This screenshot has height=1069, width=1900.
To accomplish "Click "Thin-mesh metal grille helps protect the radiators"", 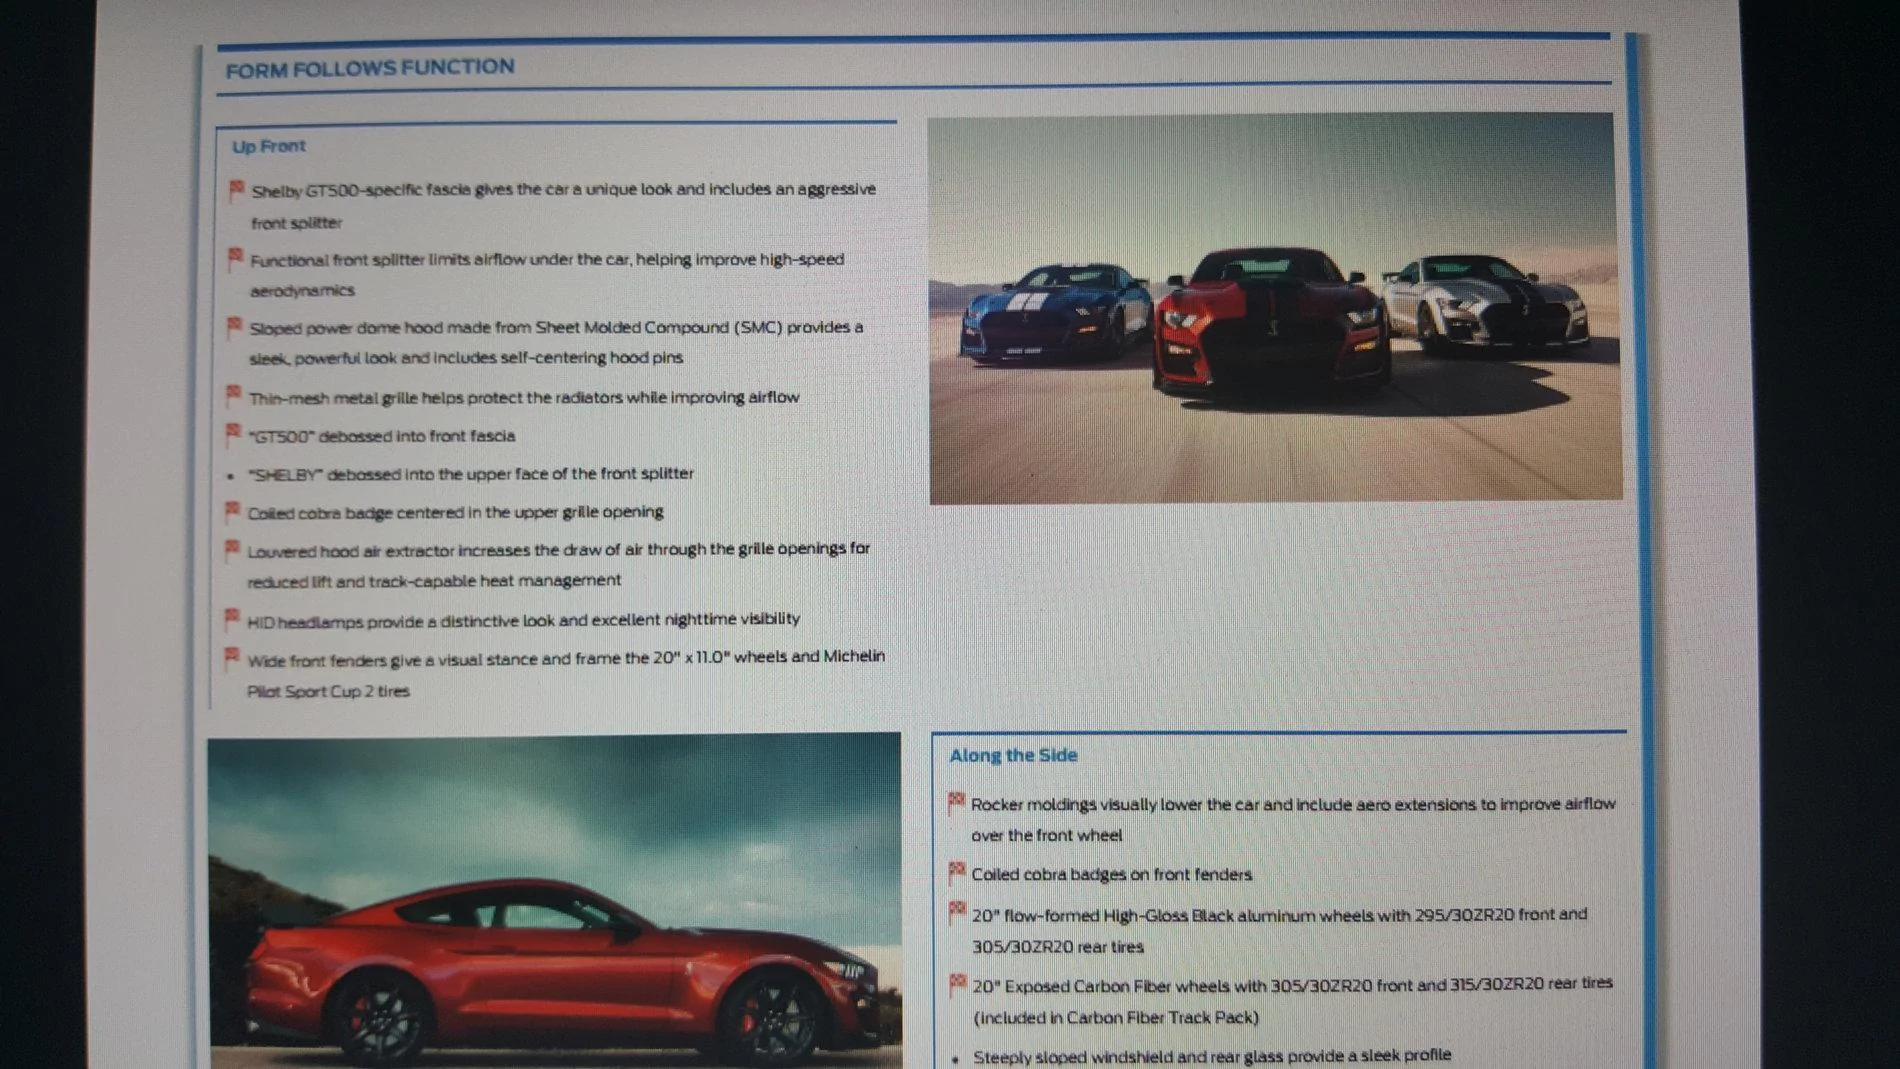I will 436,397.
